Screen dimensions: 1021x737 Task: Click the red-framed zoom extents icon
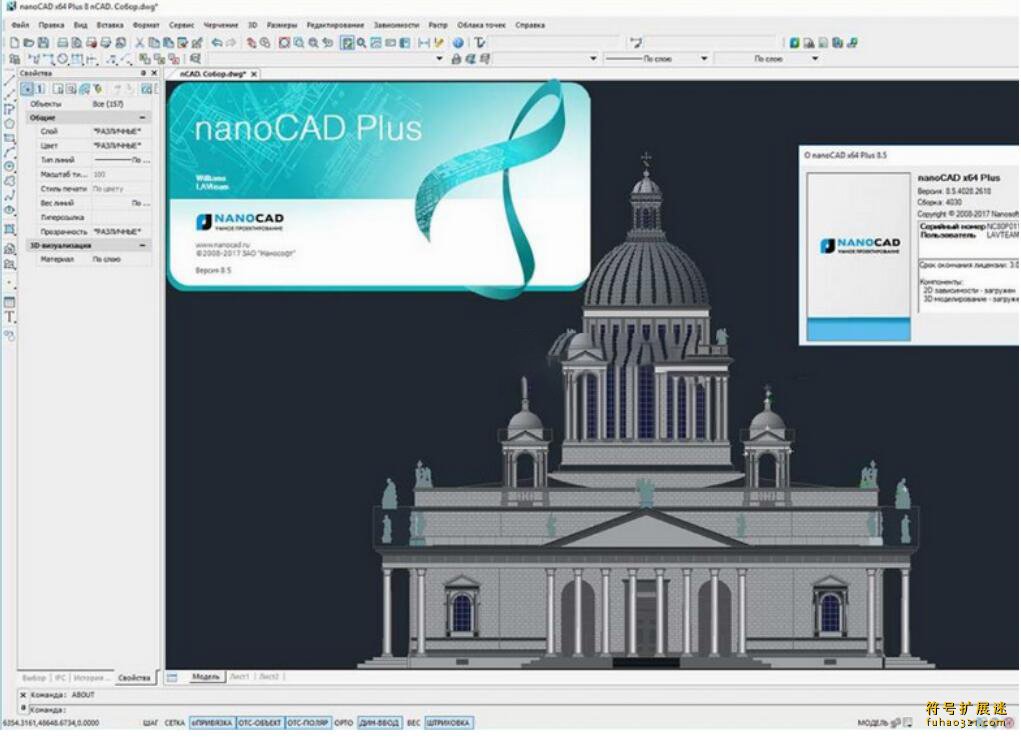pos(285,43)
